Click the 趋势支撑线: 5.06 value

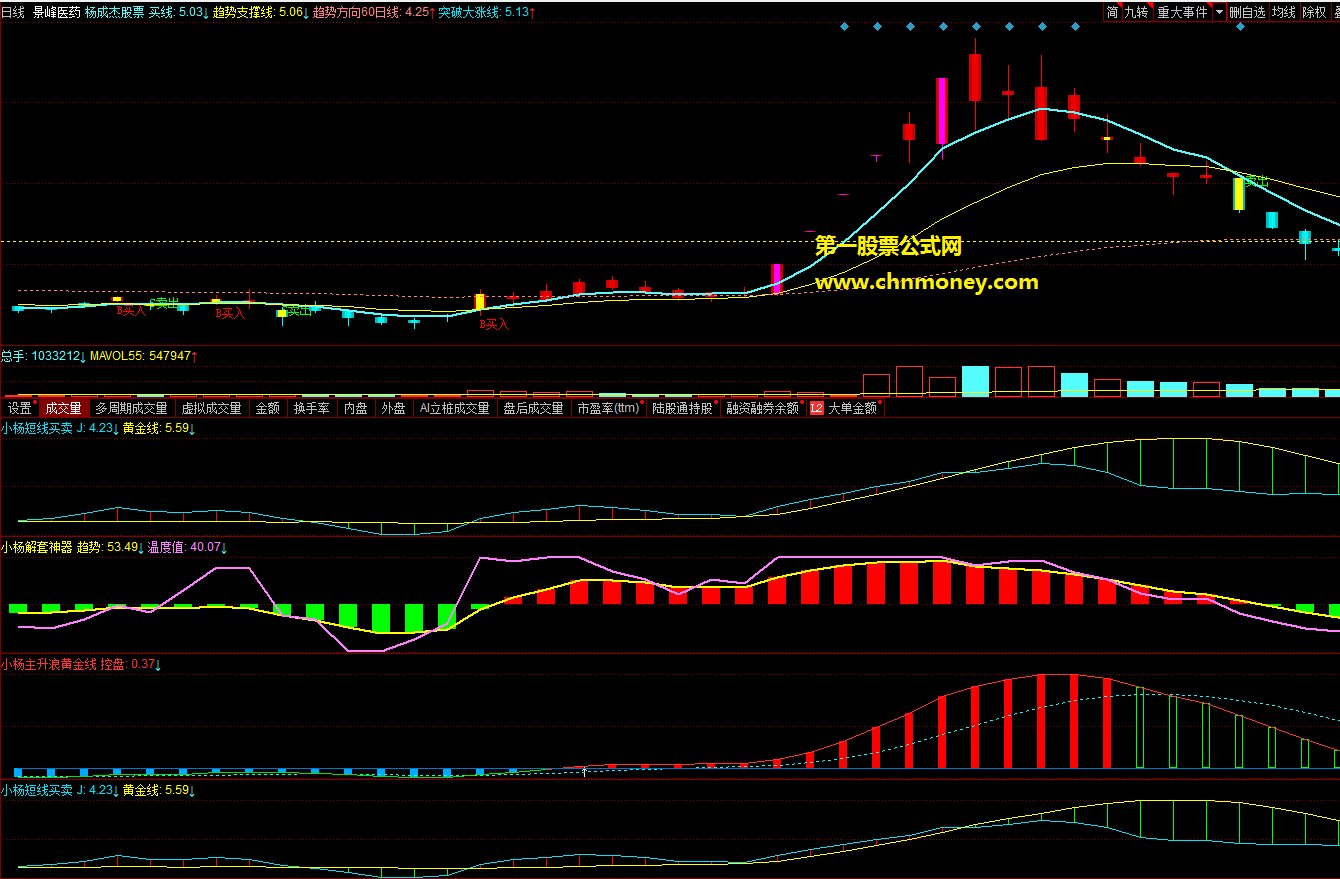[x=260, y=12]
